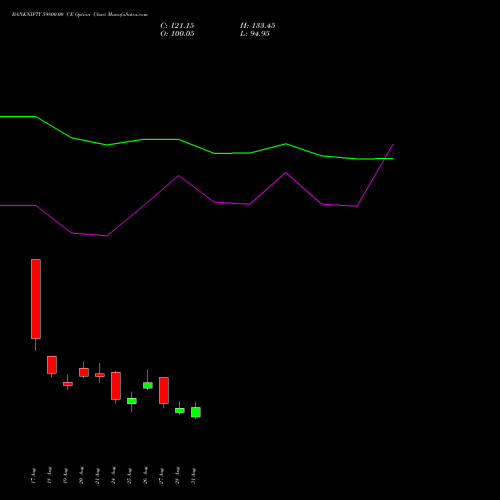Click the purple indicator line
Image resolution: width=500 pixels, height=500 pixels.
click(197, 190)
